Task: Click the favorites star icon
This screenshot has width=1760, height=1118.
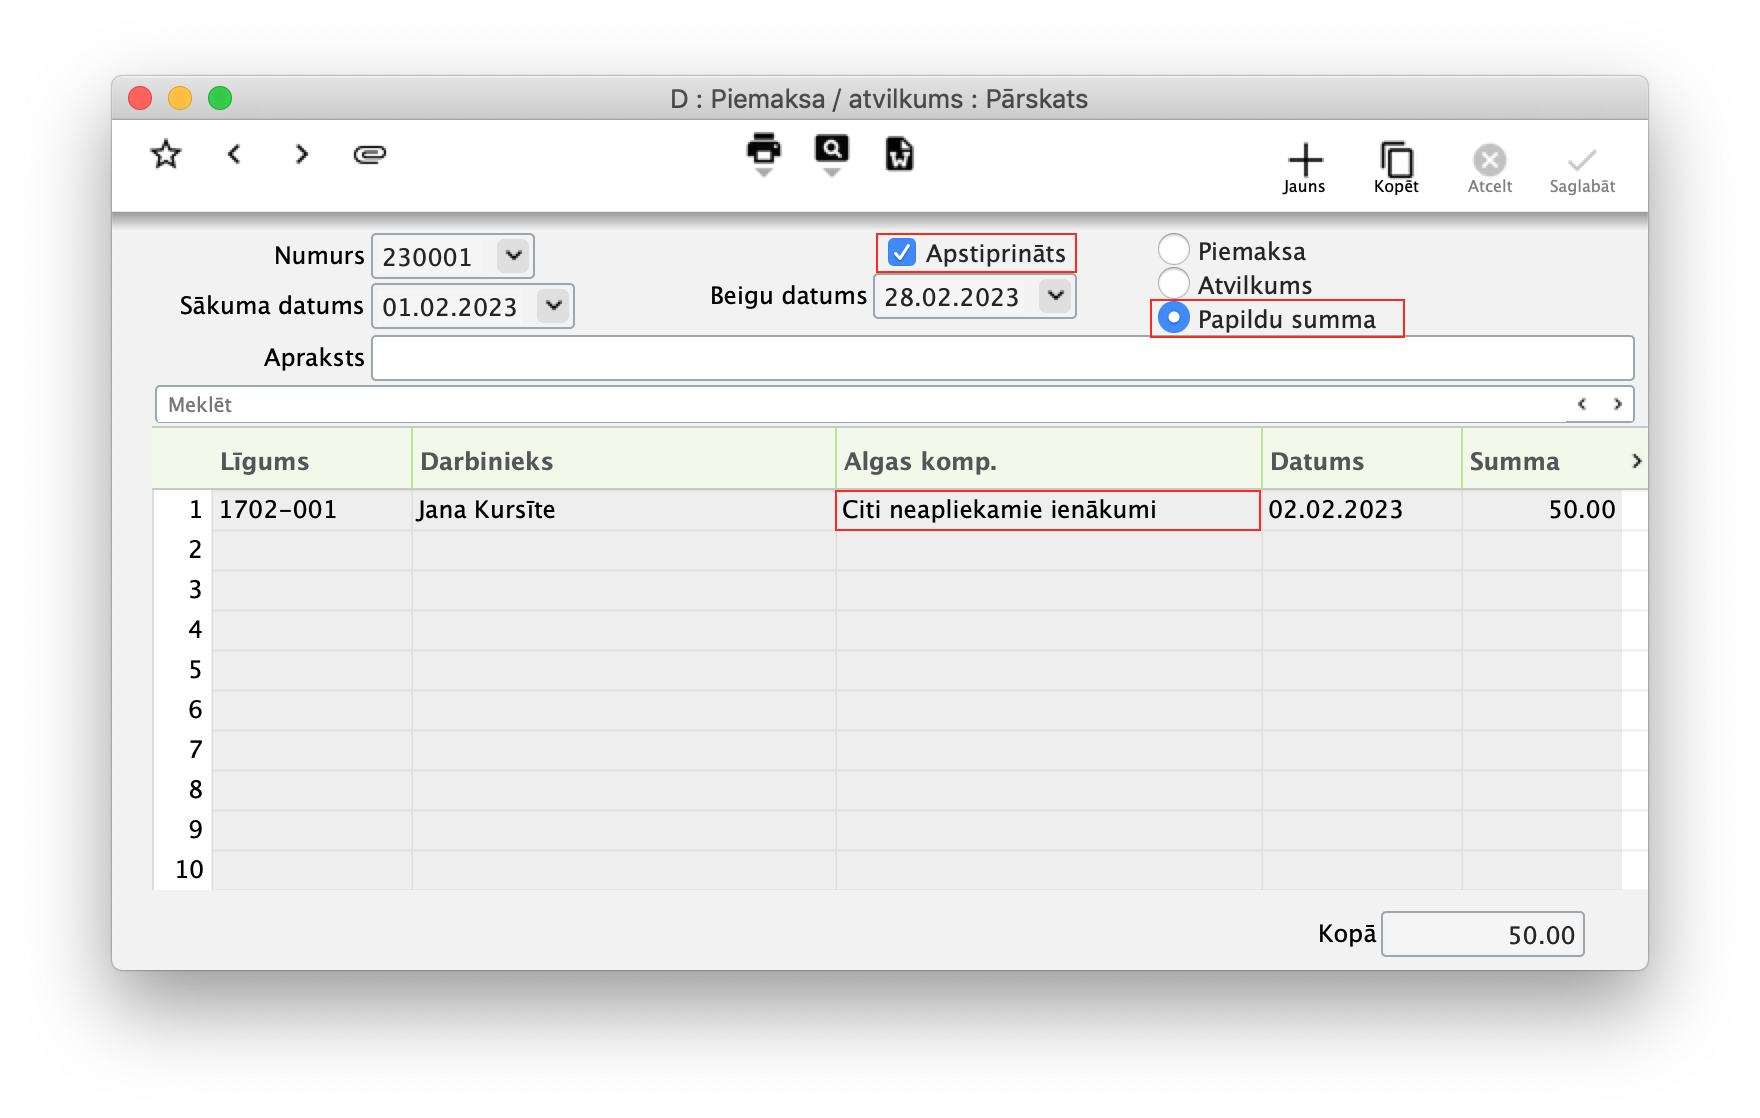Action: (x=166, y=155)
